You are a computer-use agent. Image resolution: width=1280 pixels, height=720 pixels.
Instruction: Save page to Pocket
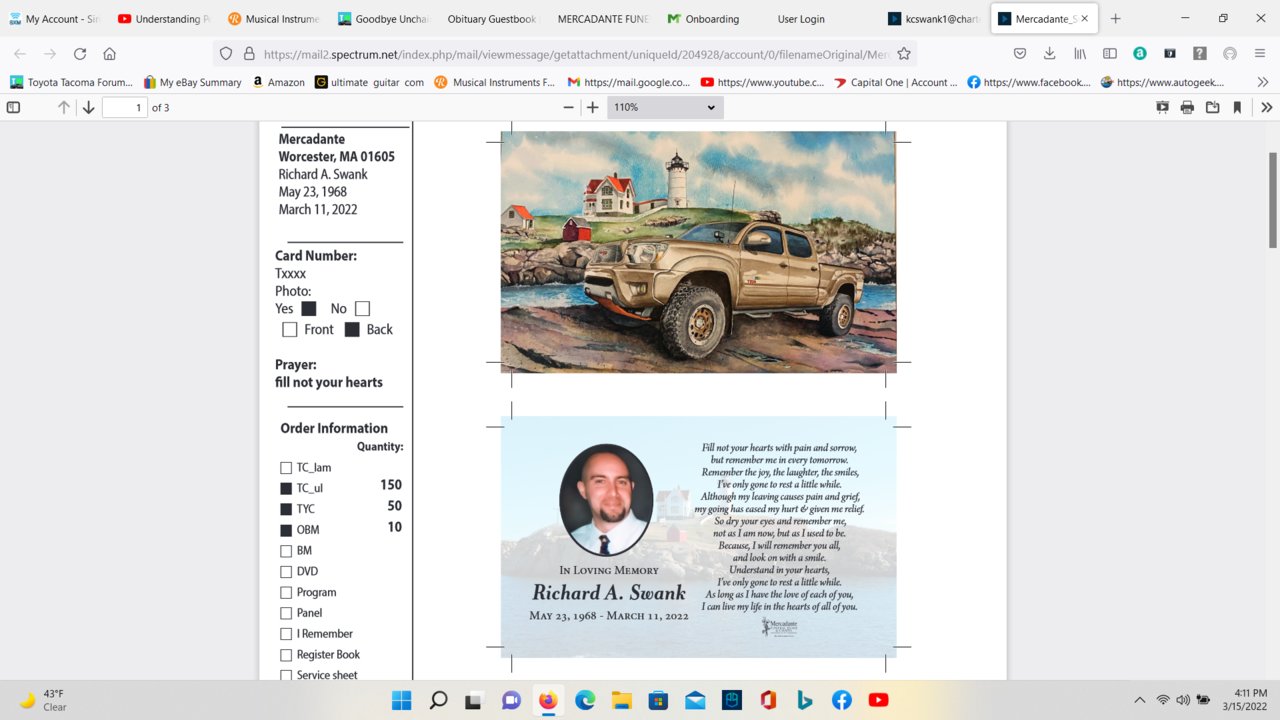click(x=1020, y=54)
